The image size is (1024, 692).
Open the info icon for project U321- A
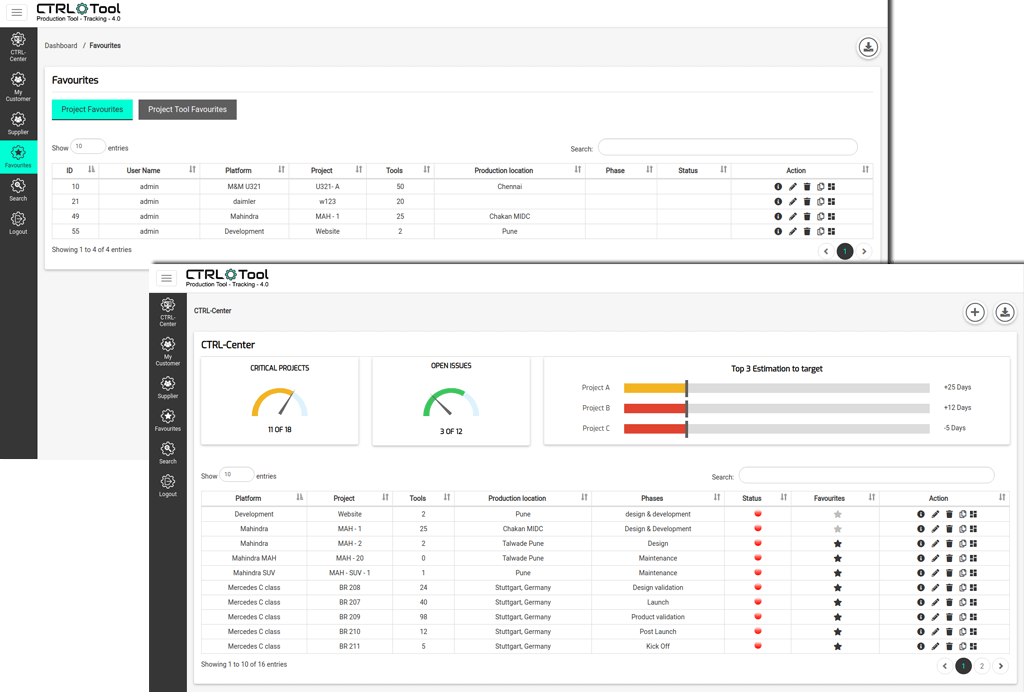[x=778, y=187]
